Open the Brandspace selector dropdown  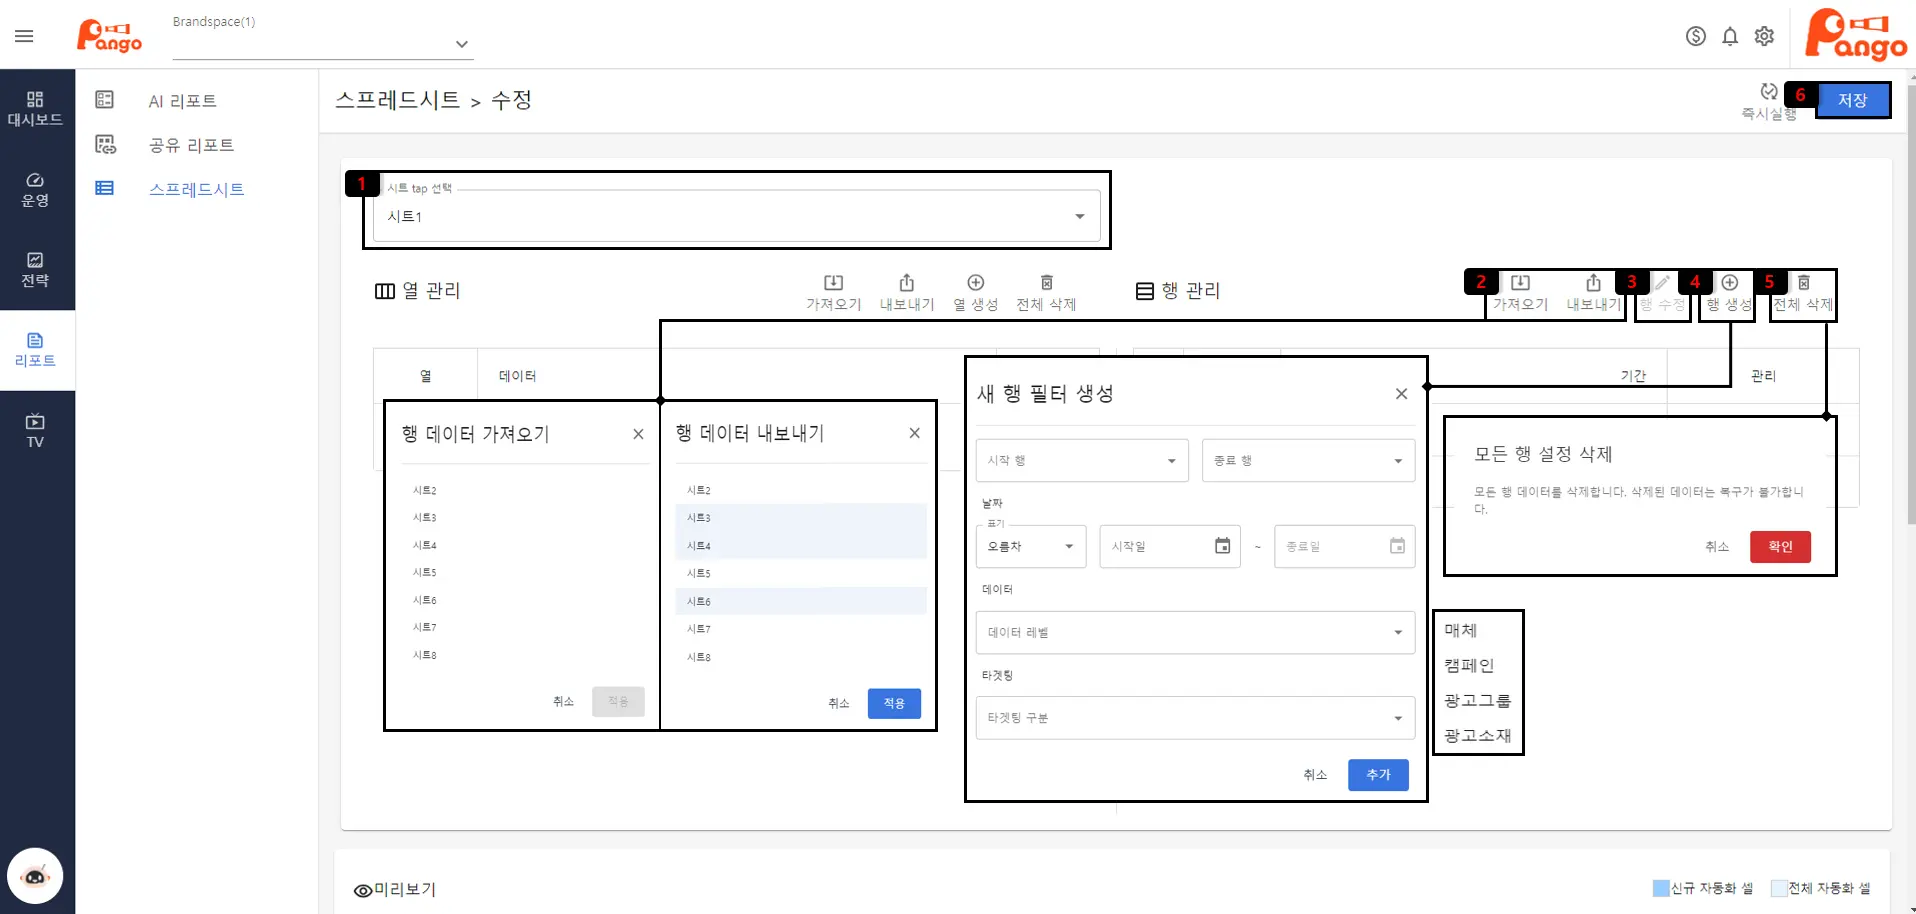click(461, 44)
